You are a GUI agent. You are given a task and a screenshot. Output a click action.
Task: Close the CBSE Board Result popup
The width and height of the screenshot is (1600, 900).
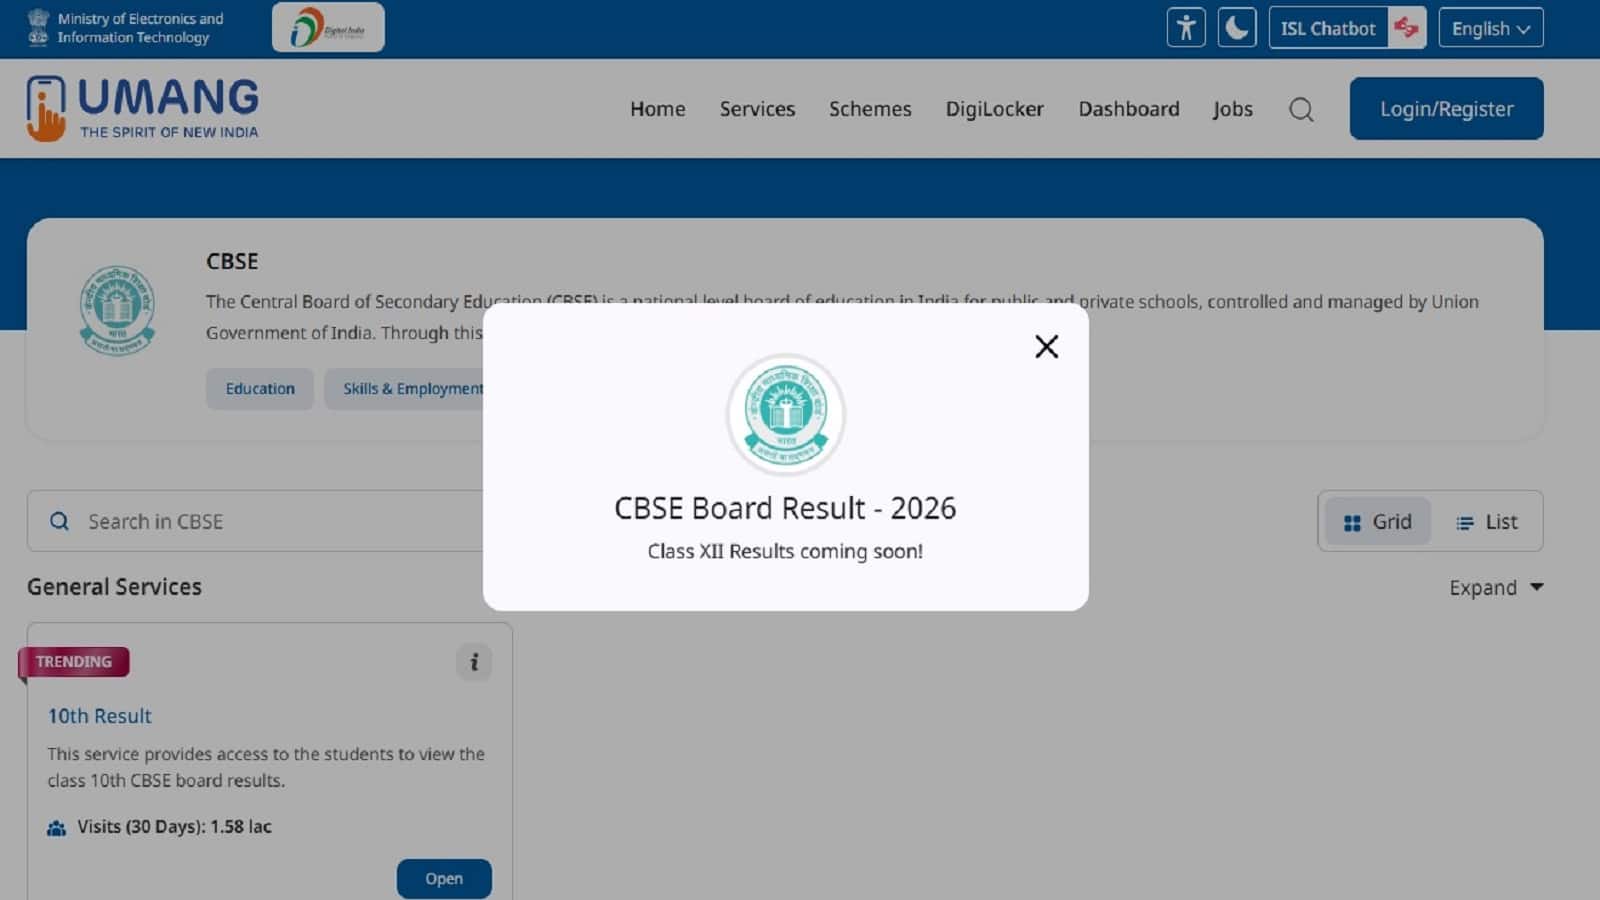tap(1046, 346)
